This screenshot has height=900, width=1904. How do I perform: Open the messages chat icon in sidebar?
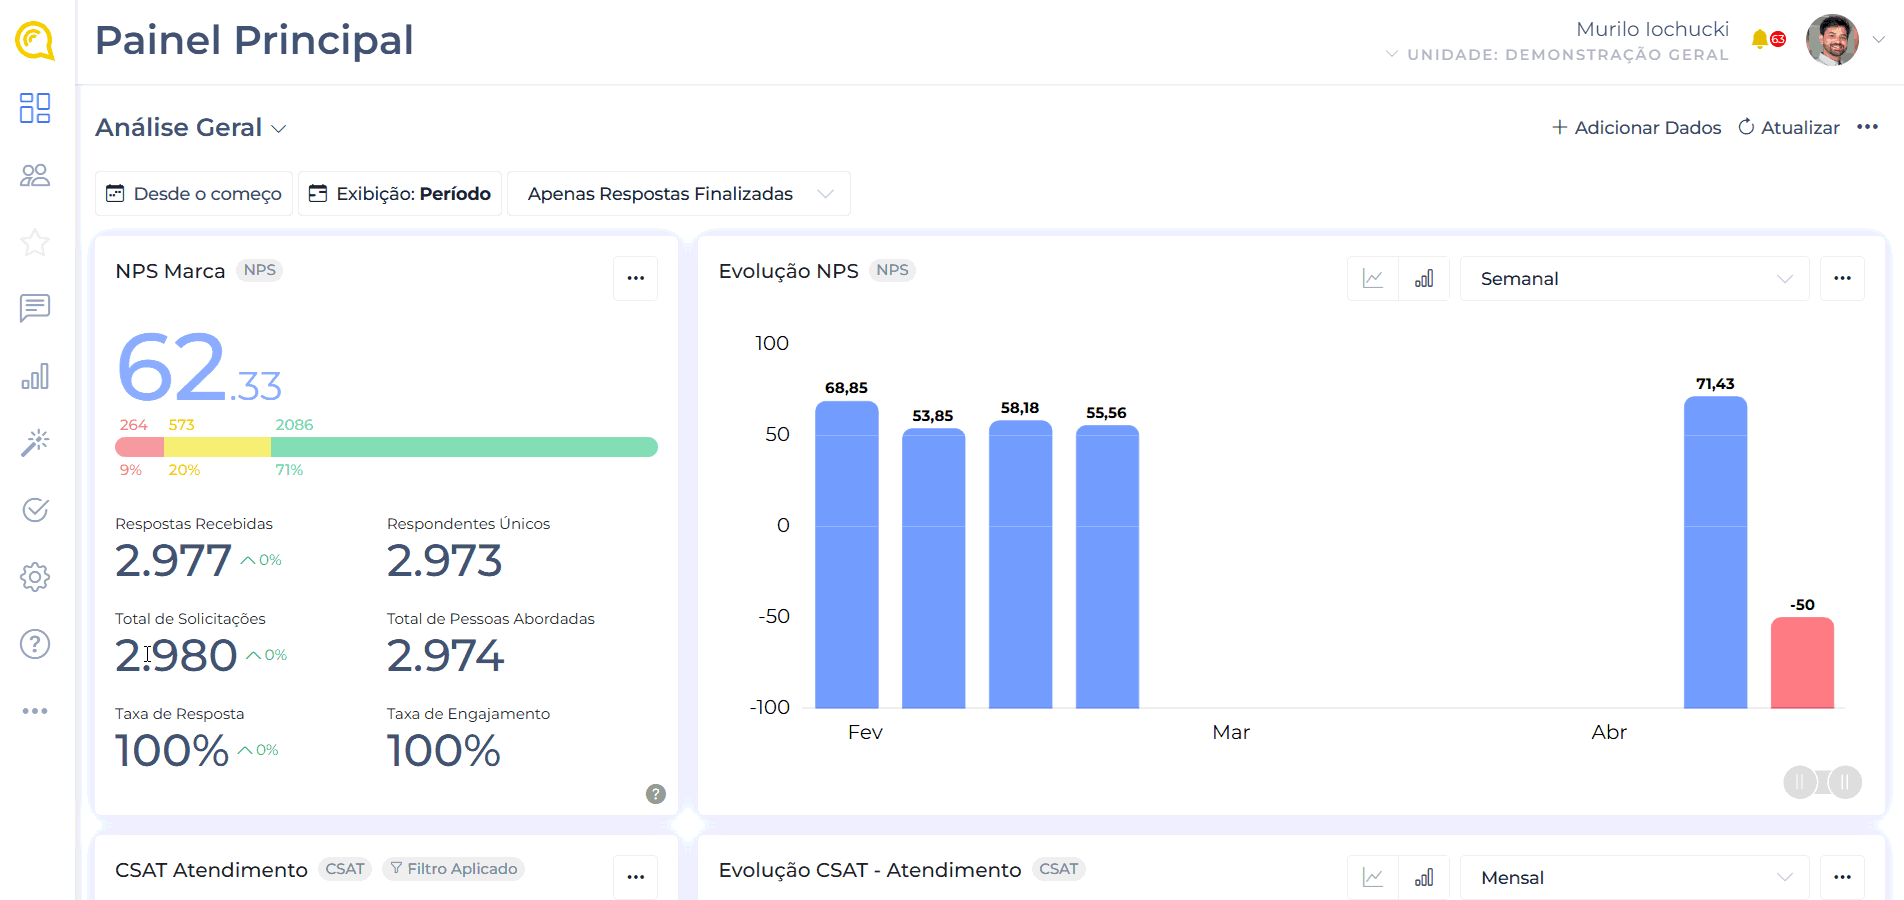click(35, 308)
